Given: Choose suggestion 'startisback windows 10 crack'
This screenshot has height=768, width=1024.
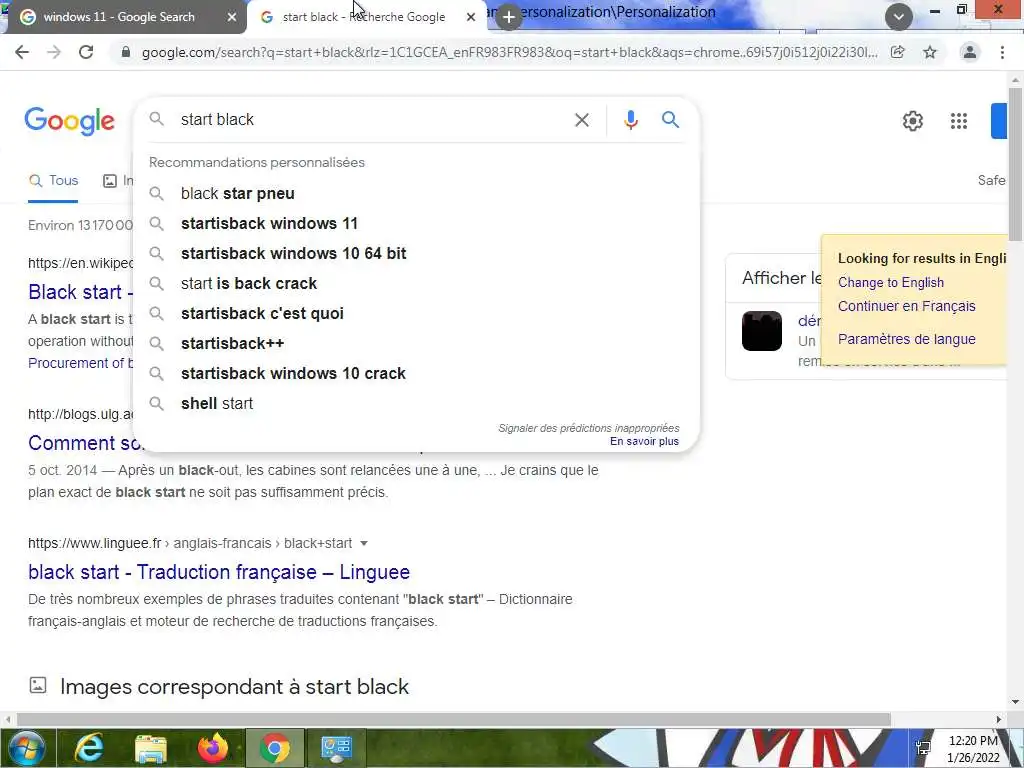Looking at the screenshot, I should tap(416, 374).
